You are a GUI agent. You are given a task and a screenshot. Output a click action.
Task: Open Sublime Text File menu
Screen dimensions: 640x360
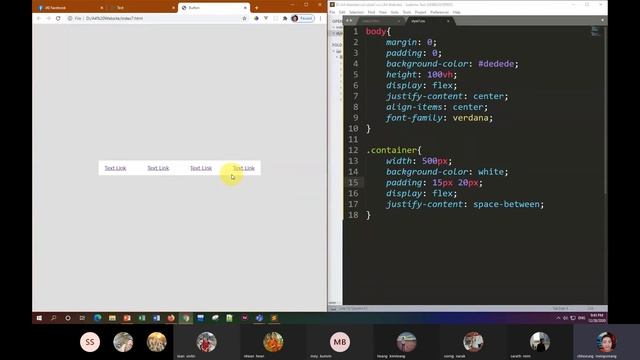(x=332, y=12)
